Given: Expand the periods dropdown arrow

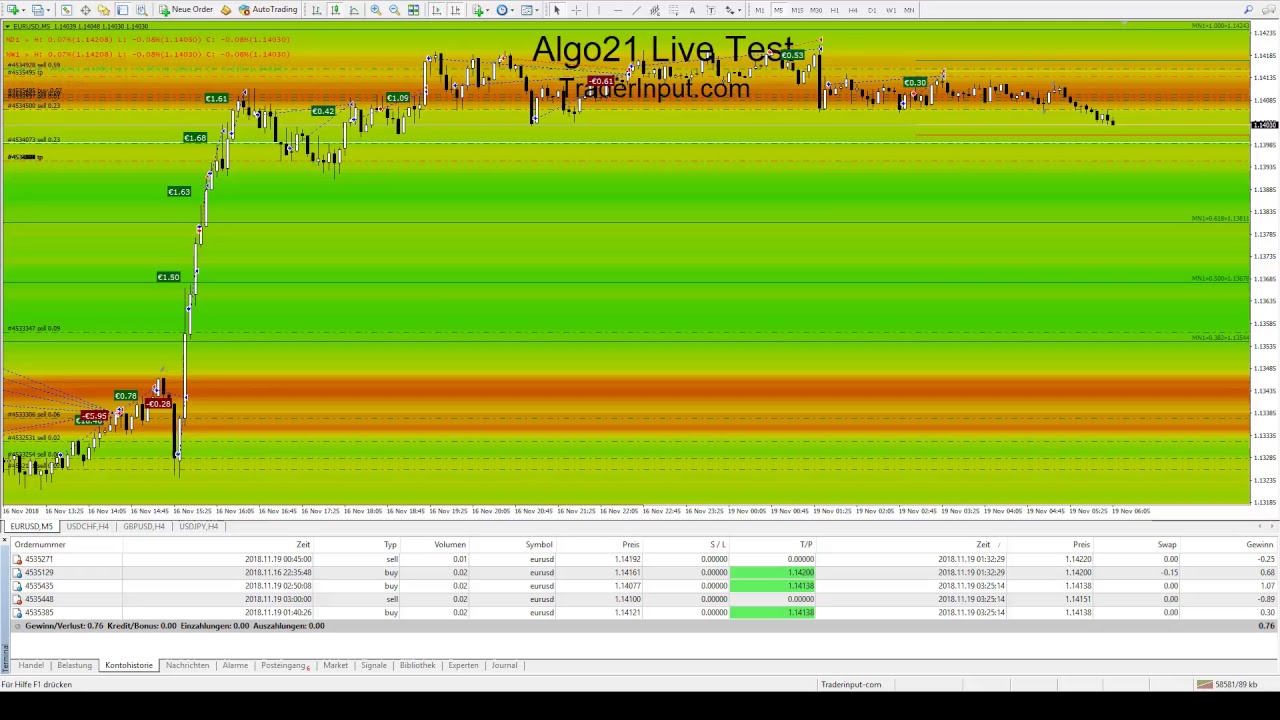Looking at the screenshot, I should 512,10.
